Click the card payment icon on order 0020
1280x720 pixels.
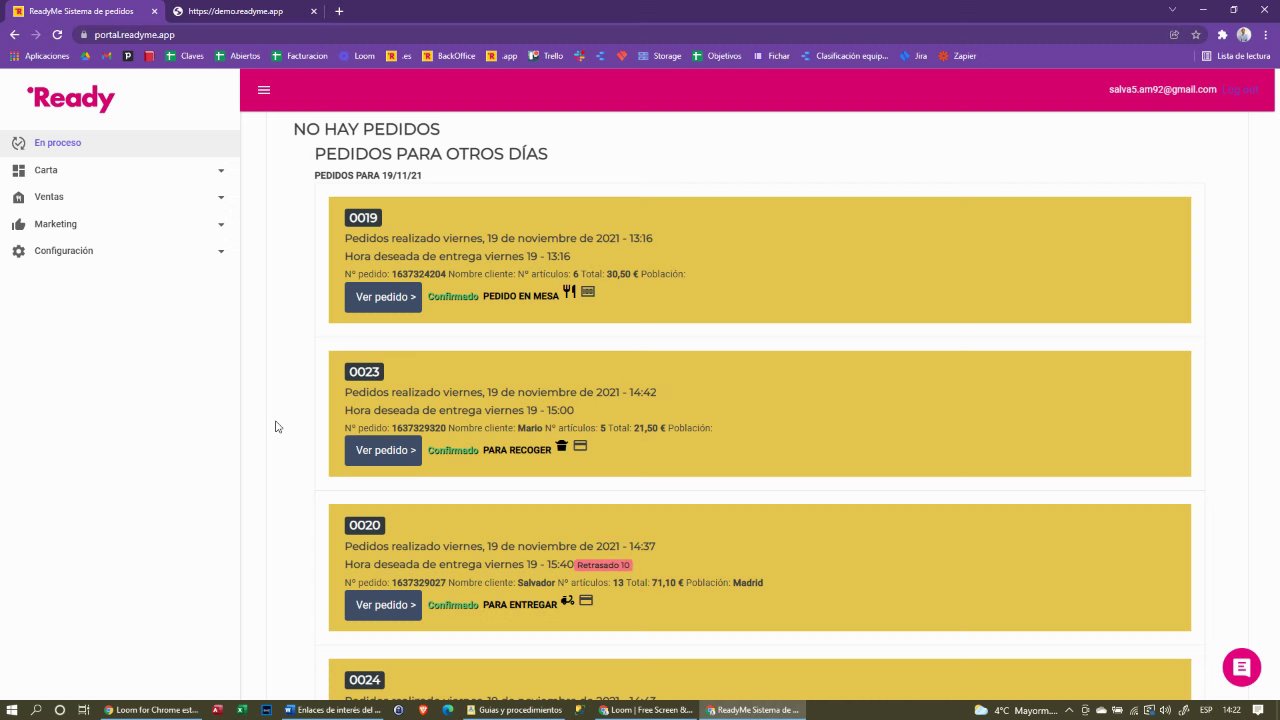pos(586,601)
